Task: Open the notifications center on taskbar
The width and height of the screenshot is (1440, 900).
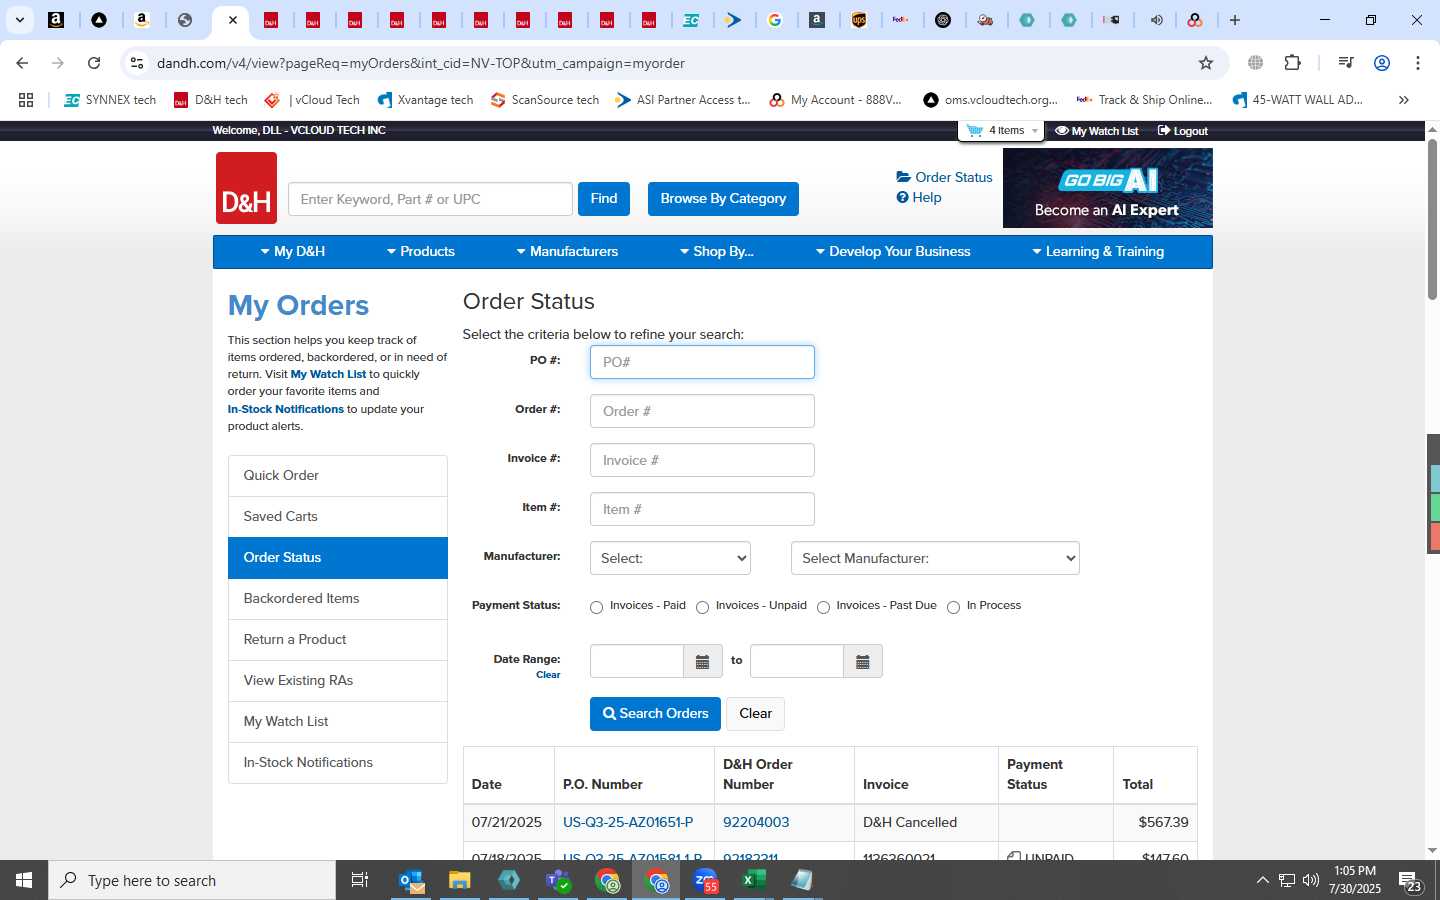Action: click(x=1411, y=881)
